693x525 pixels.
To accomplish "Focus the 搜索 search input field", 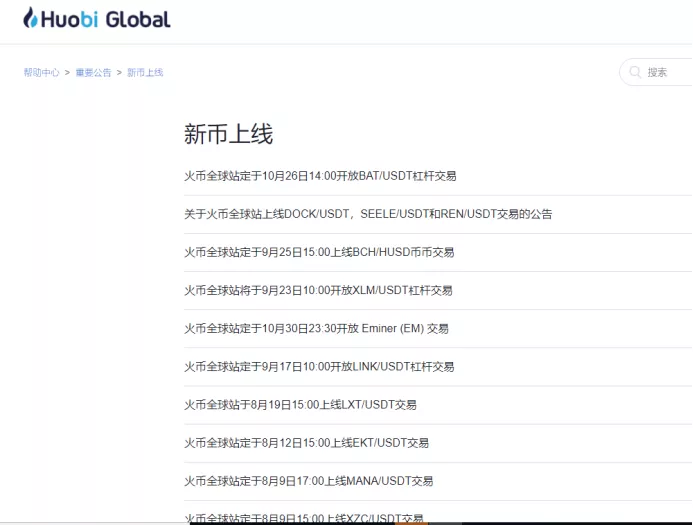I will 665,72.
